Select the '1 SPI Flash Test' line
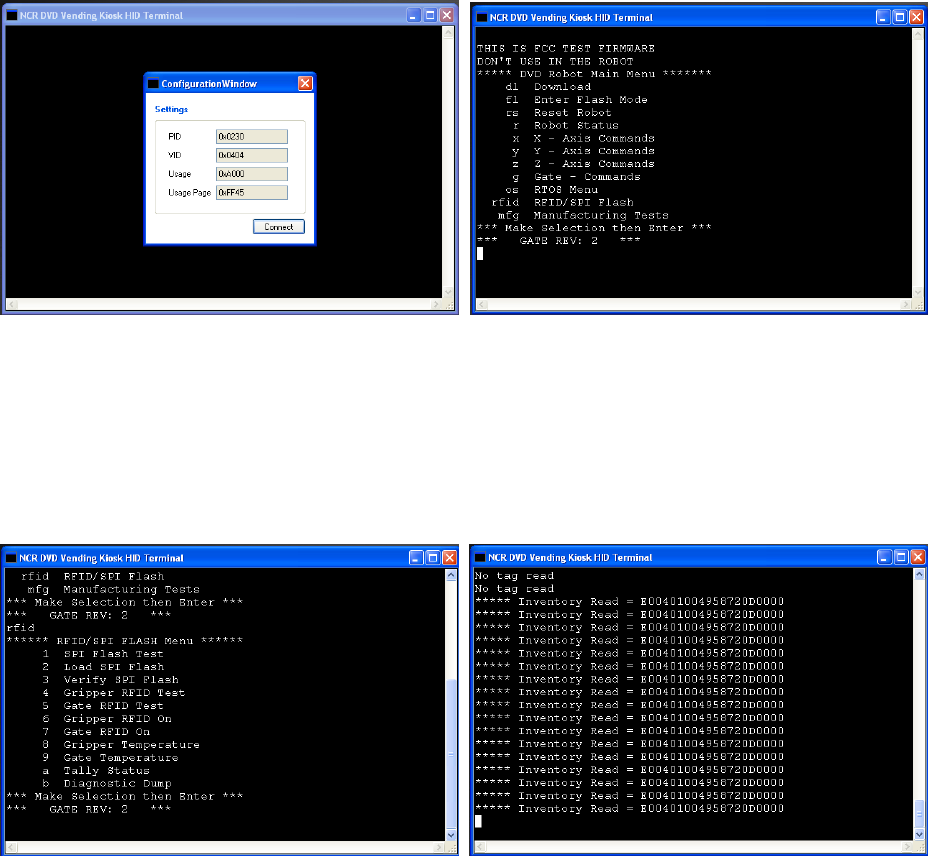 [103, 654]
